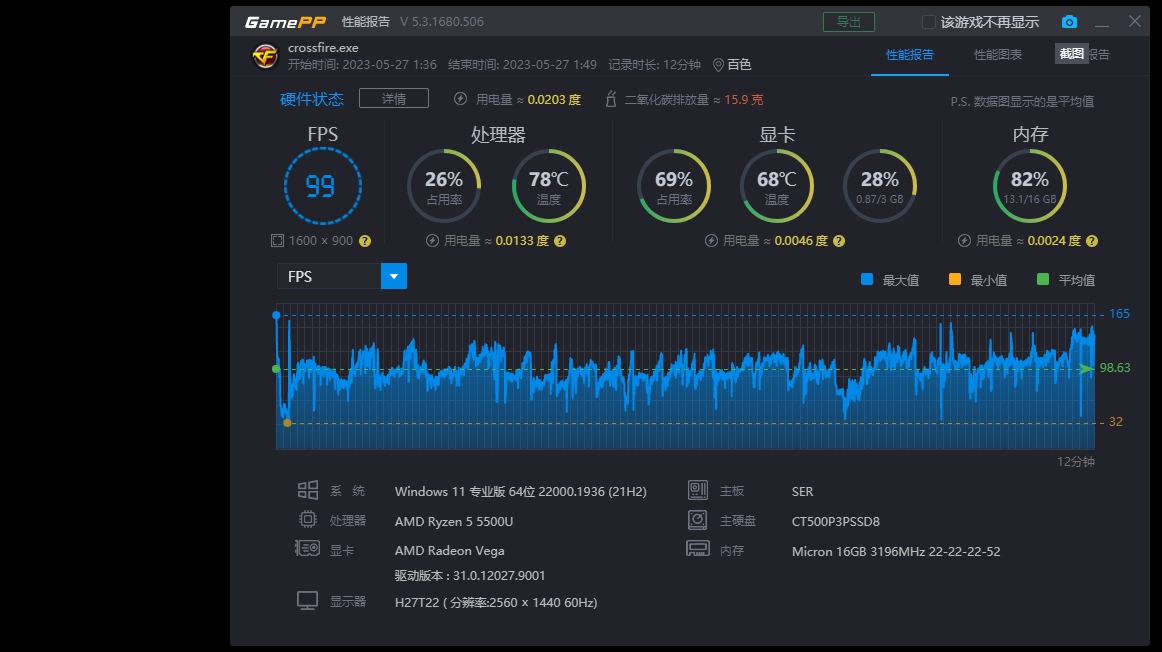Click the graphics card icon beside AMD Radeon Vega

309,549
